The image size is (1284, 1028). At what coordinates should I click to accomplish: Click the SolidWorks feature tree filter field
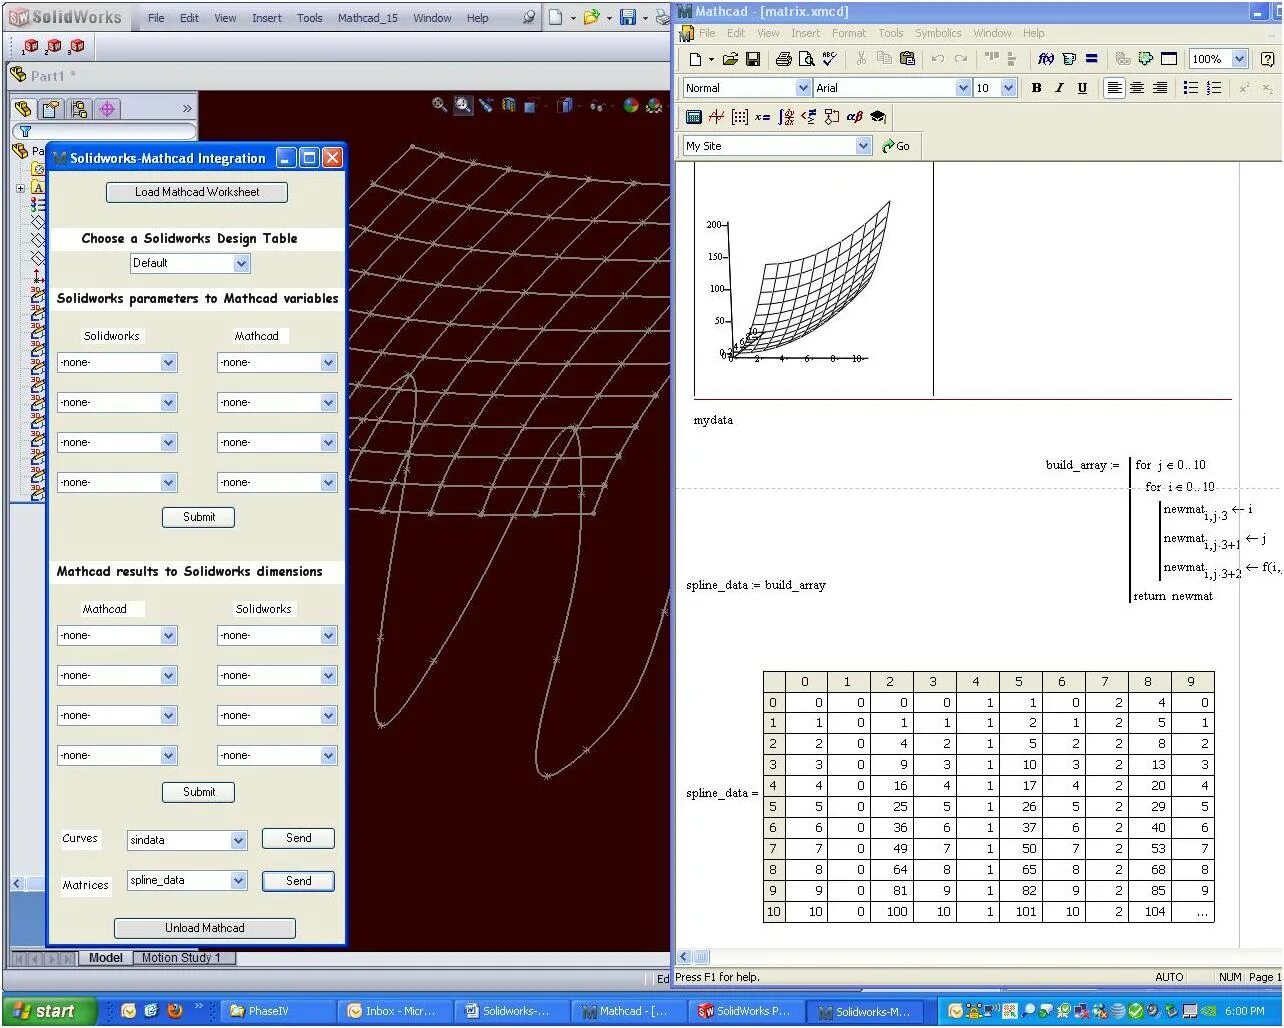104,131
